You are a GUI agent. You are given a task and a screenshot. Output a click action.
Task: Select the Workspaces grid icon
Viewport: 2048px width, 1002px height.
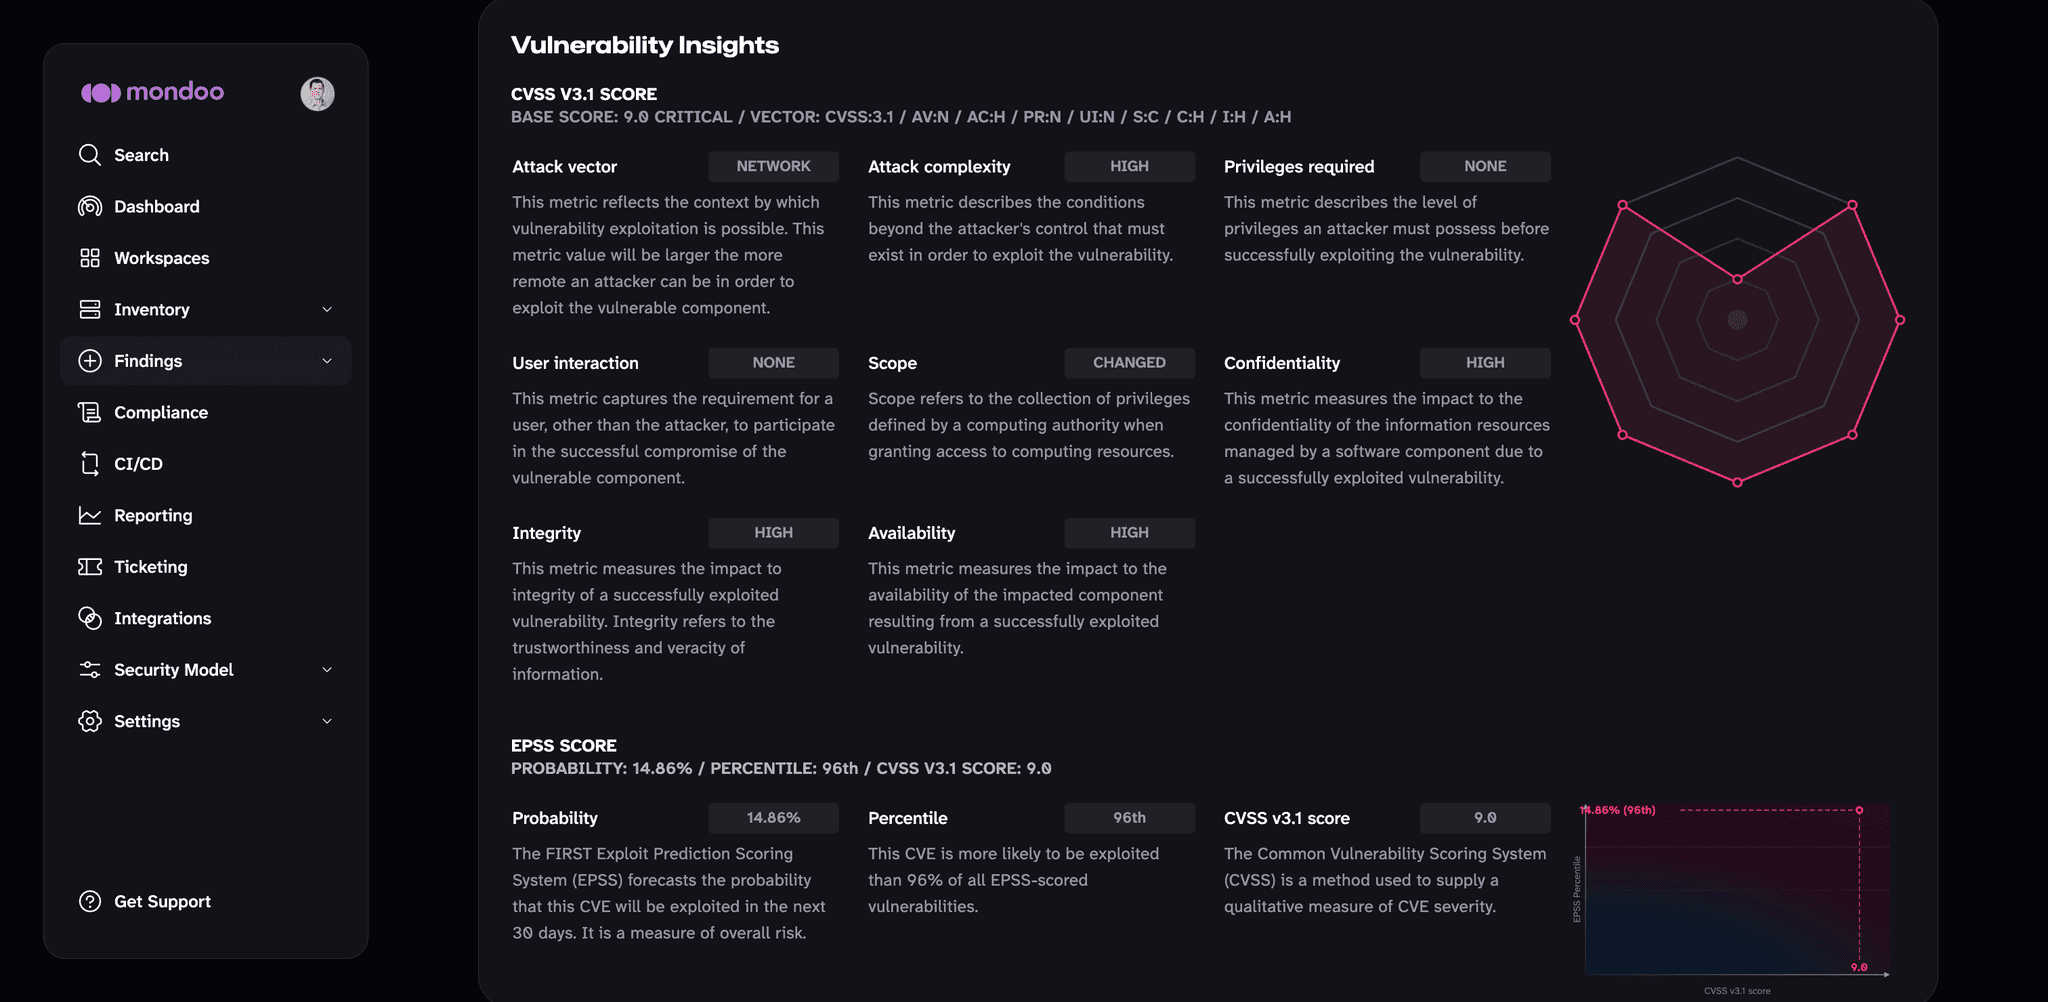(90, 258)
